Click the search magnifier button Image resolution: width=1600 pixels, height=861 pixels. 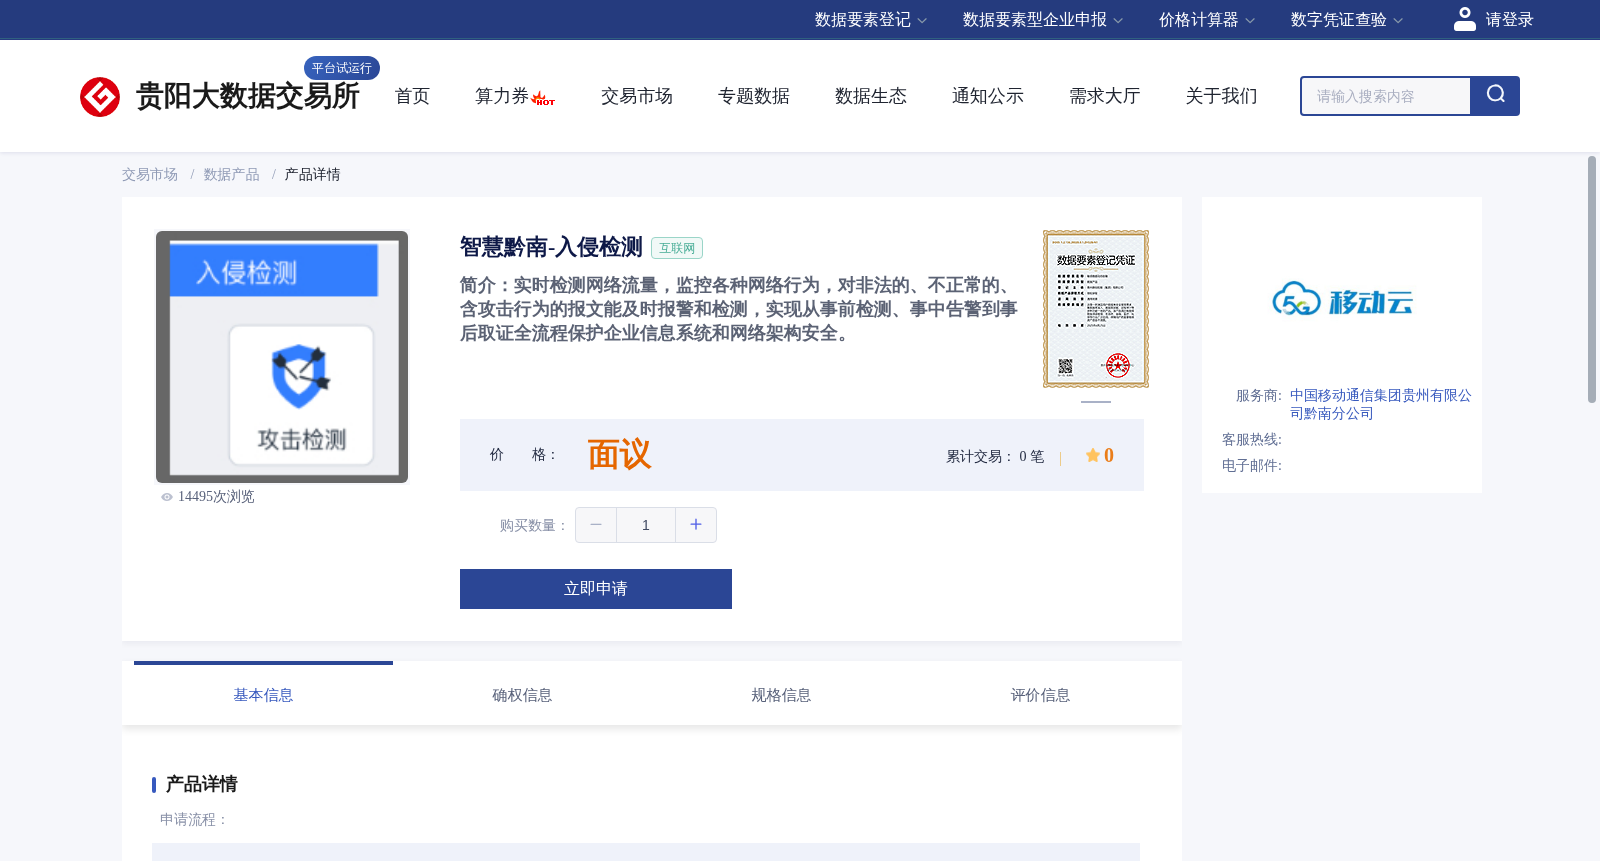click(x=1495, y=96)
